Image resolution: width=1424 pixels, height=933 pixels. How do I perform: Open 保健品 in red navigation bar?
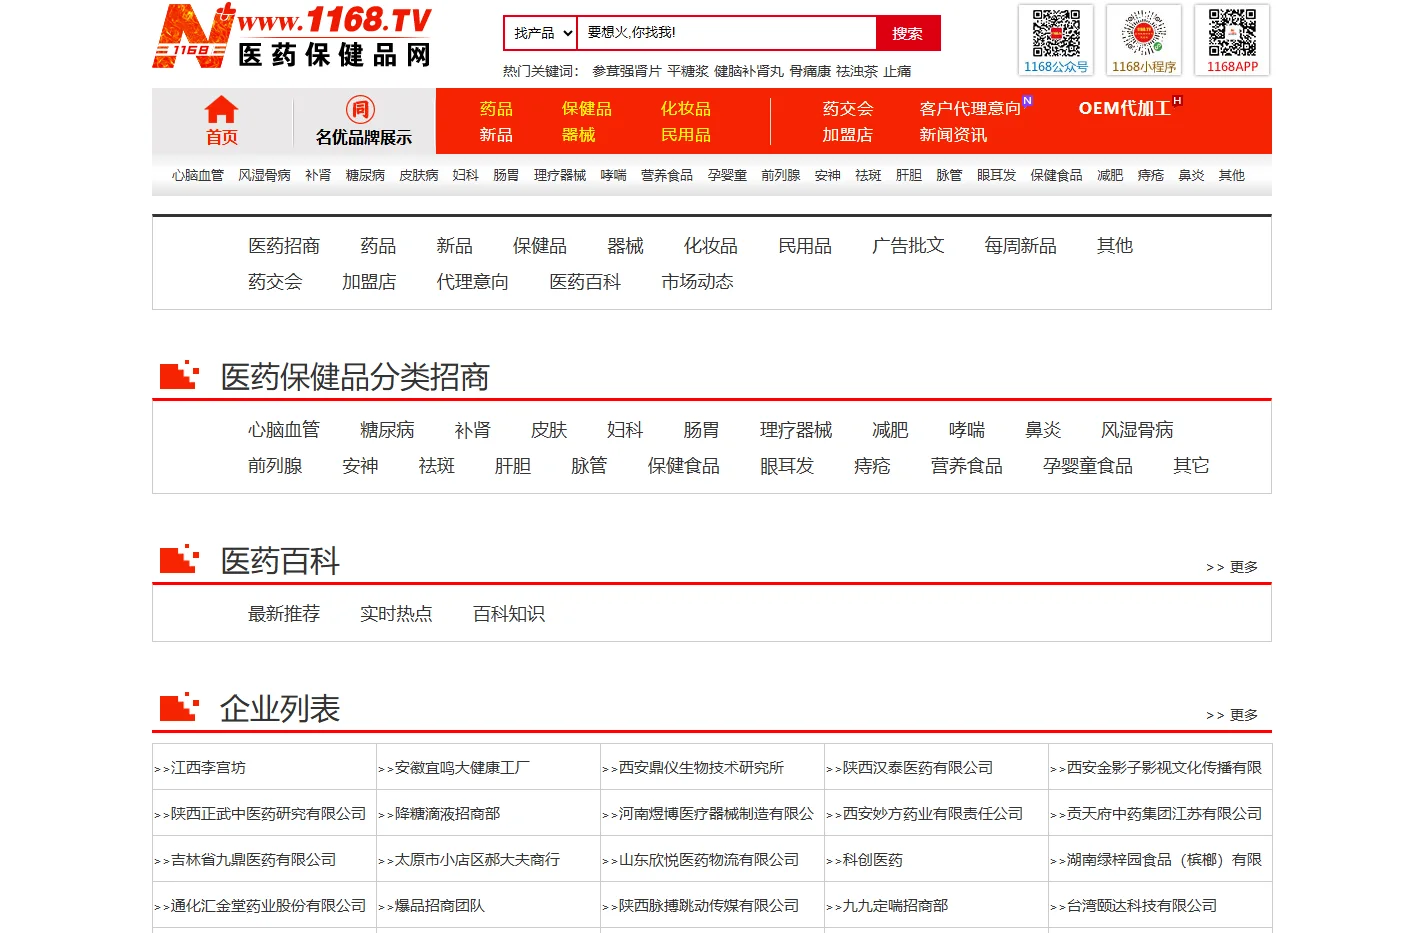click(587, 108)
